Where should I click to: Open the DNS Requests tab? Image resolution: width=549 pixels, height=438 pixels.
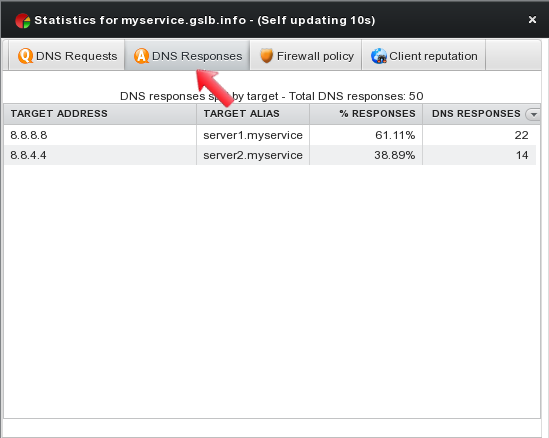pyautogui.click(x=67, y=56)
